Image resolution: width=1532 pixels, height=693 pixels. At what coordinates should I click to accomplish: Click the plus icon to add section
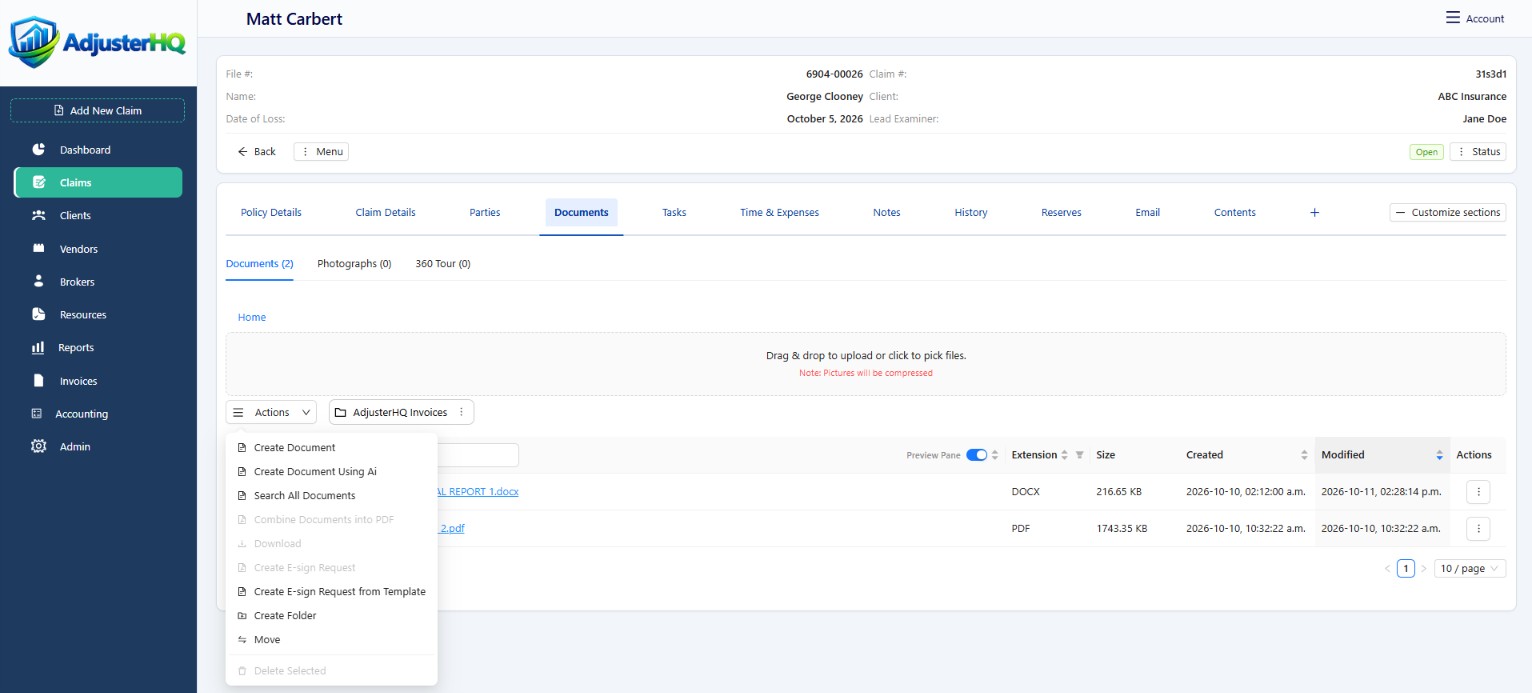pyautogui.click(x=1315, y=212)
